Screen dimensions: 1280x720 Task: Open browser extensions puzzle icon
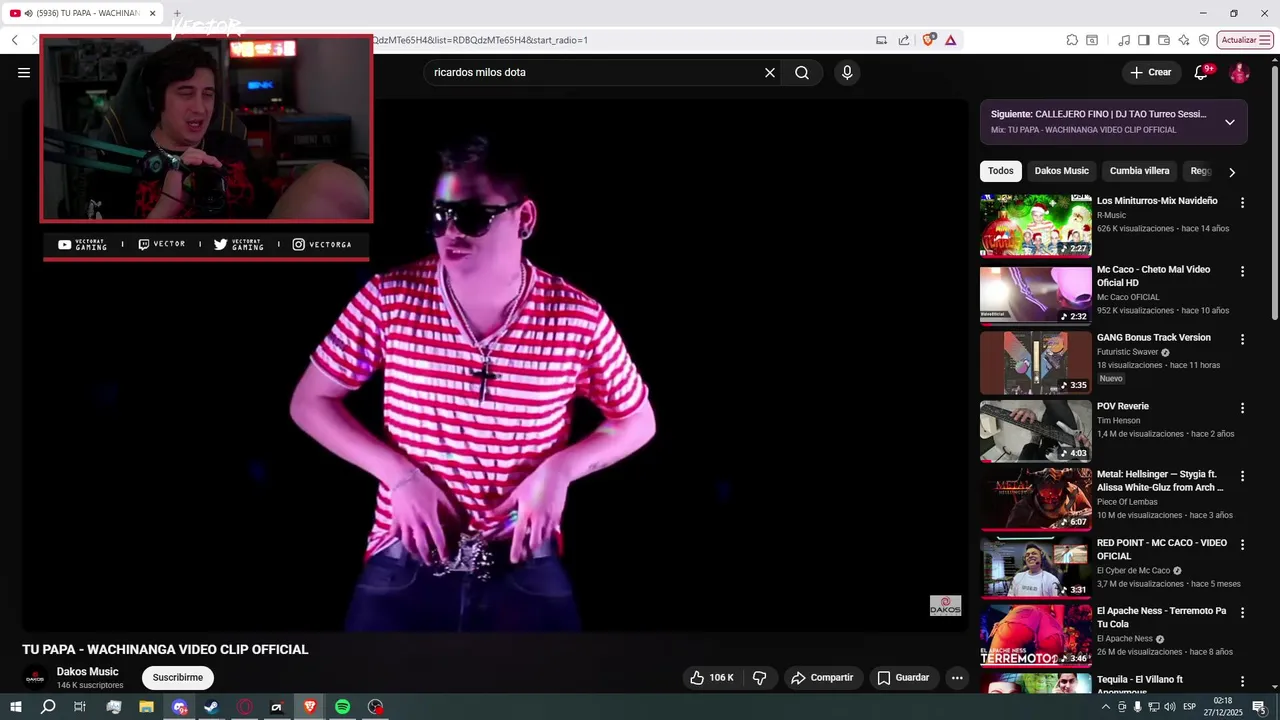(x=1072, y=40)
